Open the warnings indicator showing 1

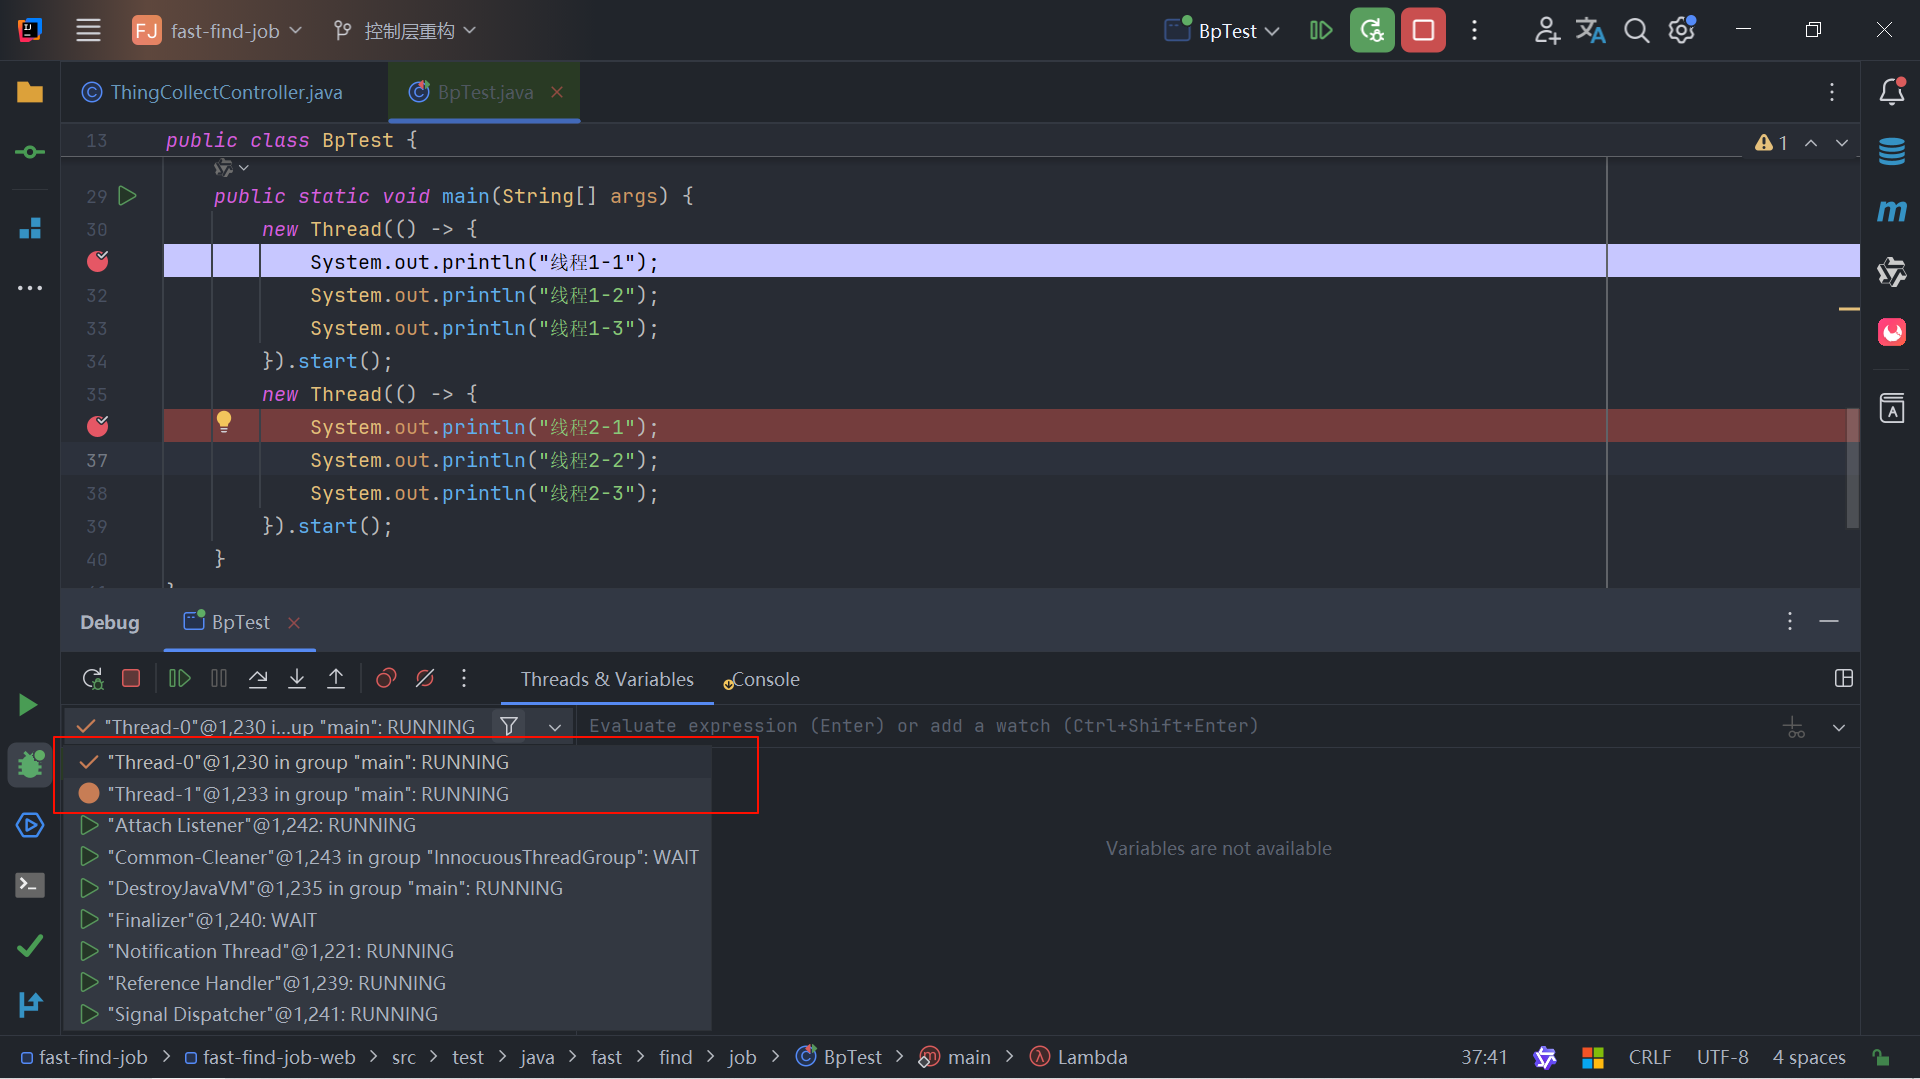[1771, 143]
